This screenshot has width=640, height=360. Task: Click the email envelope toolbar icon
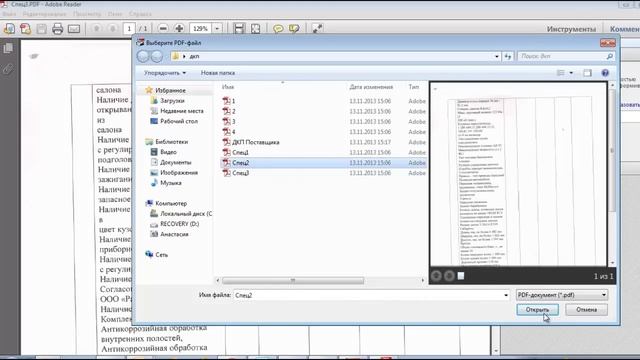(x=74, y=29)
